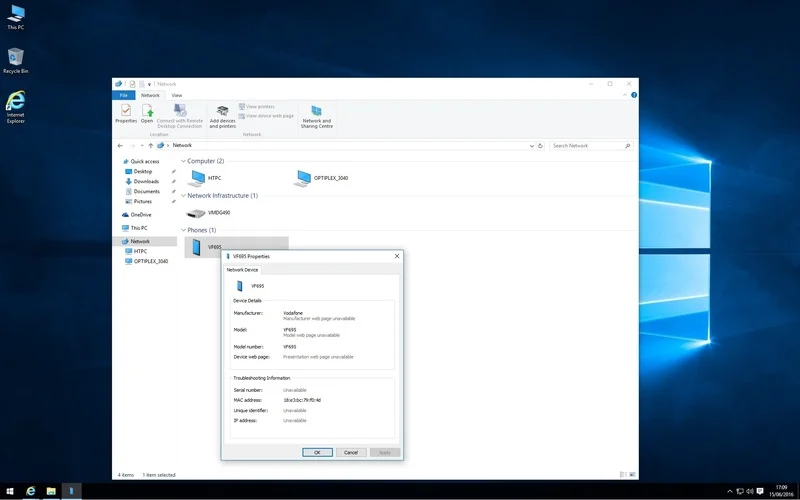Click the Properties ribbon icon
Screen dimensions: 800x500
pyautogui.click(x=126, y=113)
